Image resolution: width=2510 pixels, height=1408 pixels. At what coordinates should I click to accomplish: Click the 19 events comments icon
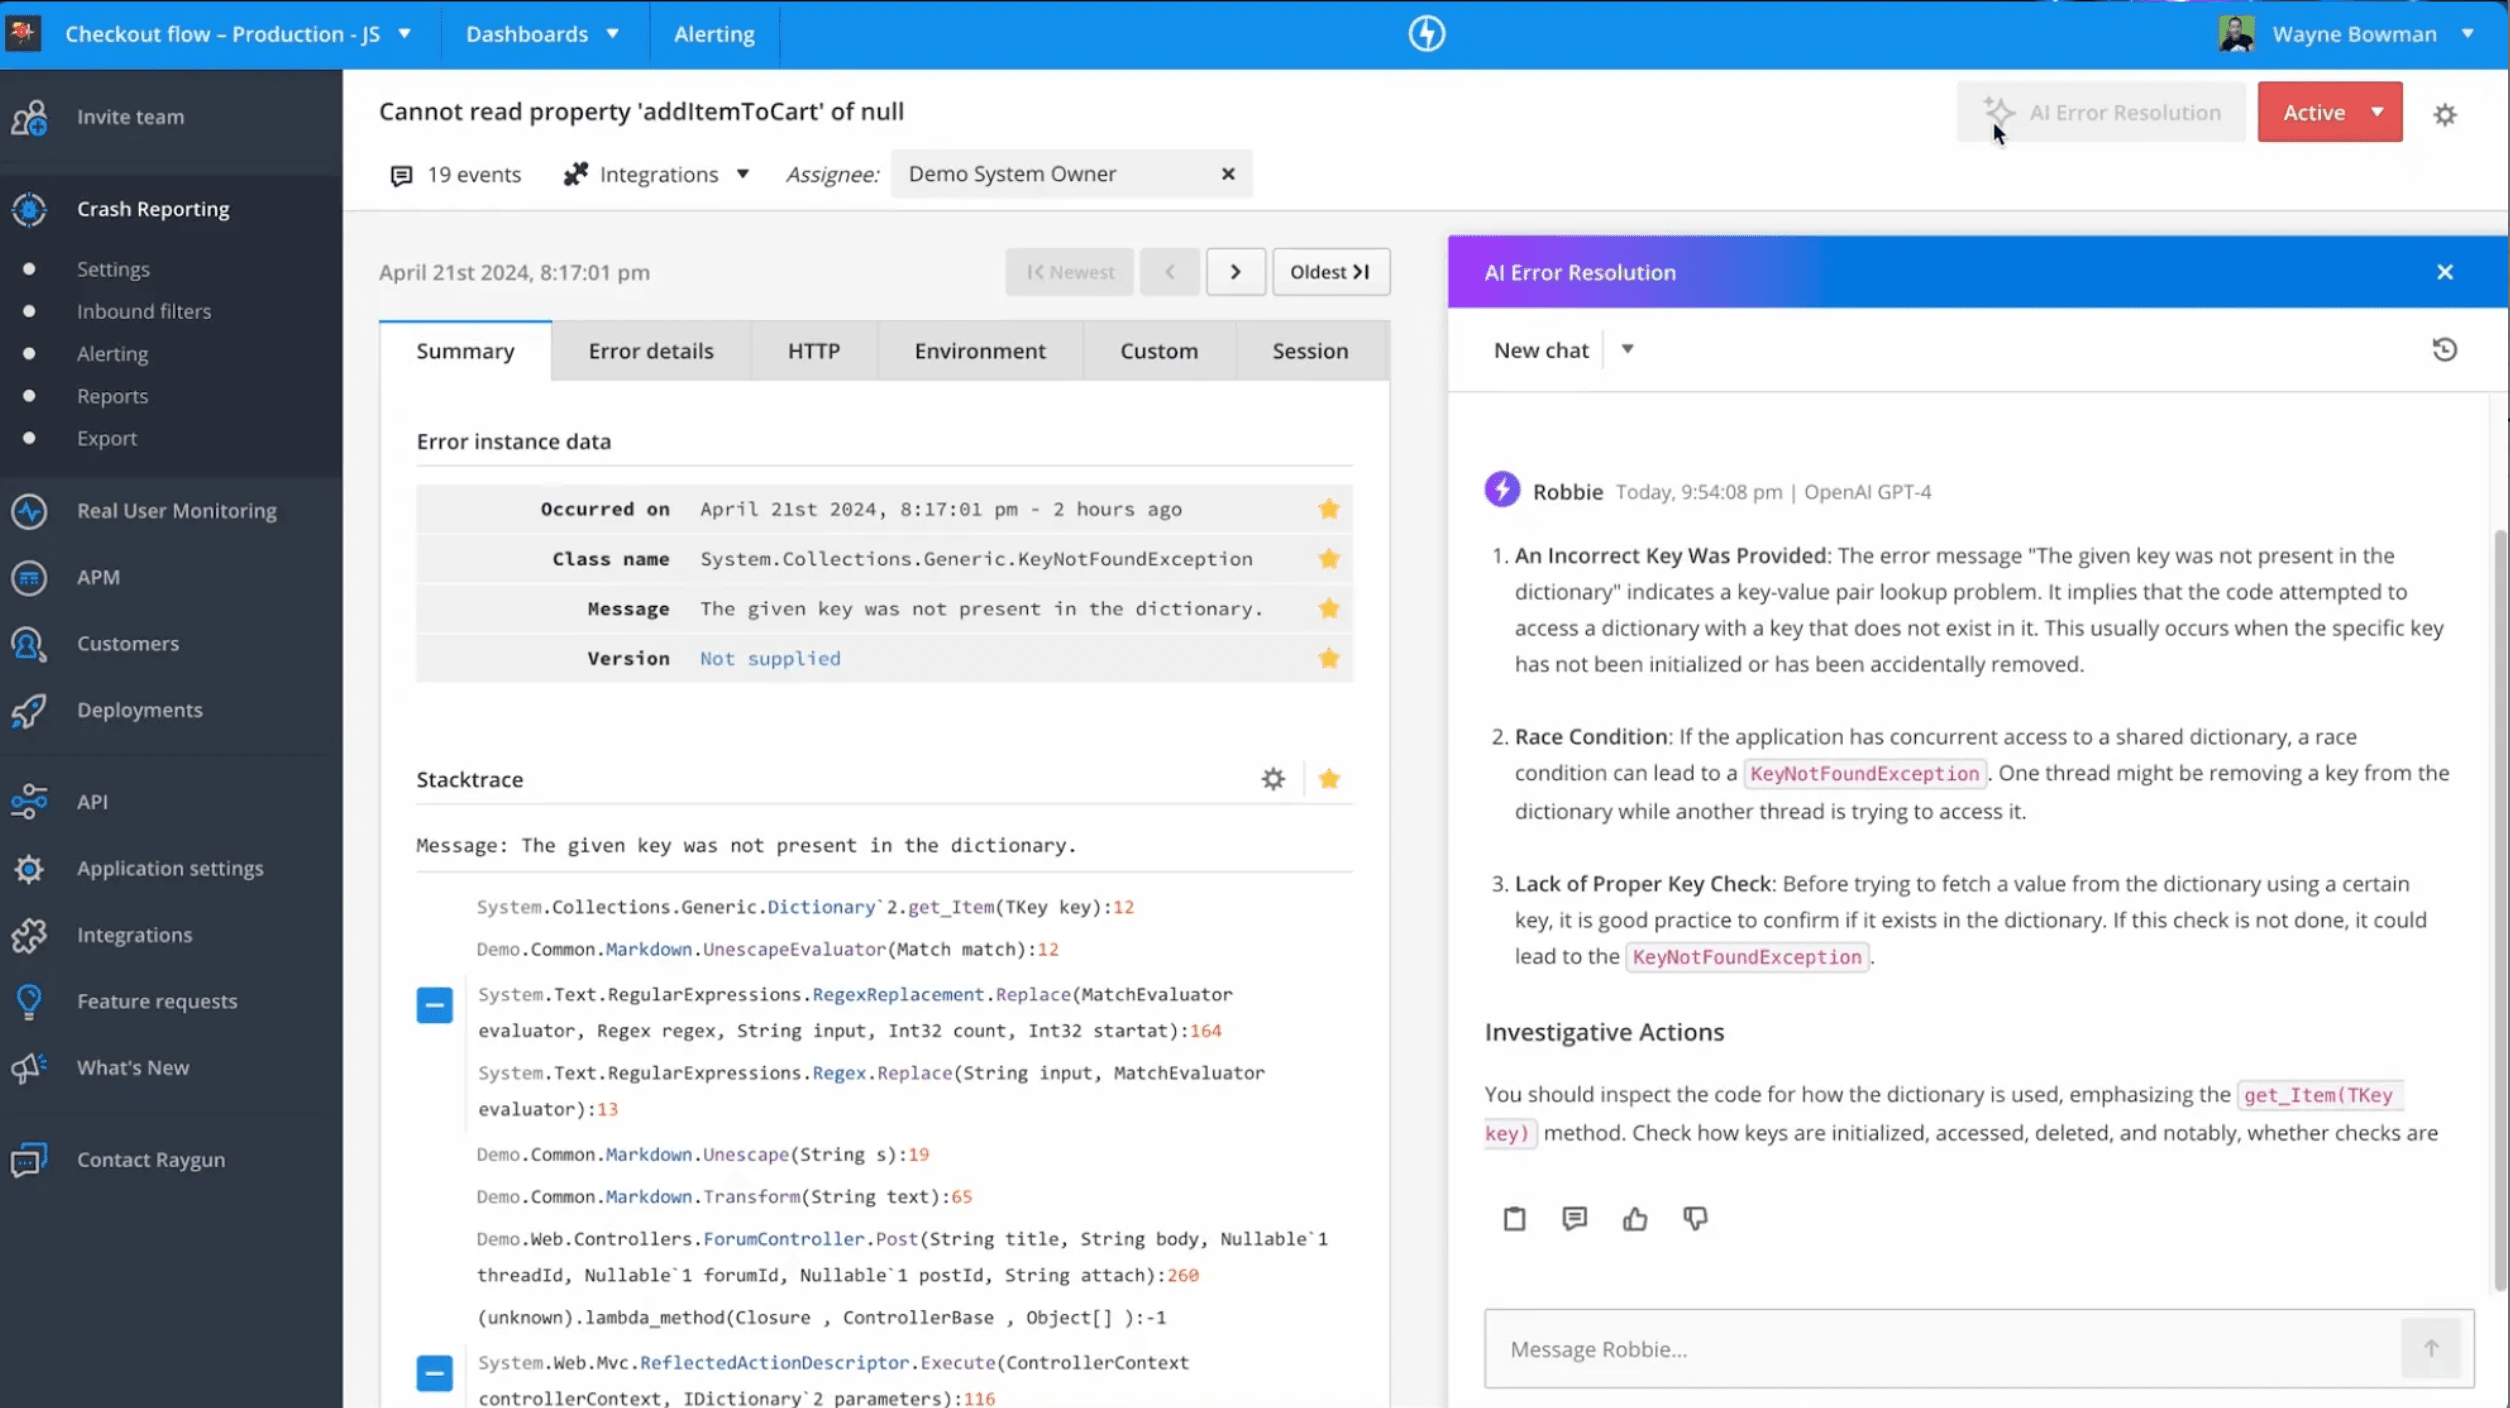401,175
